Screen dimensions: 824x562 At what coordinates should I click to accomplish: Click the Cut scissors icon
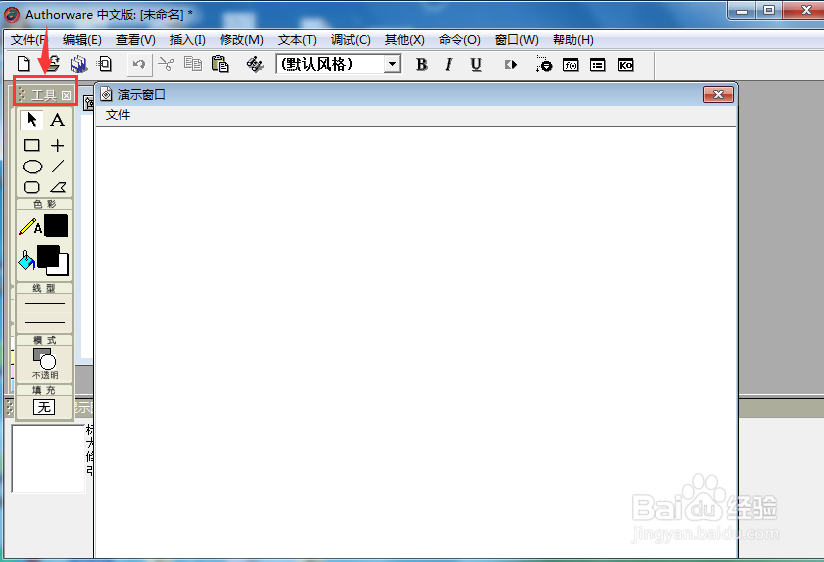click(x=166, y=65)
